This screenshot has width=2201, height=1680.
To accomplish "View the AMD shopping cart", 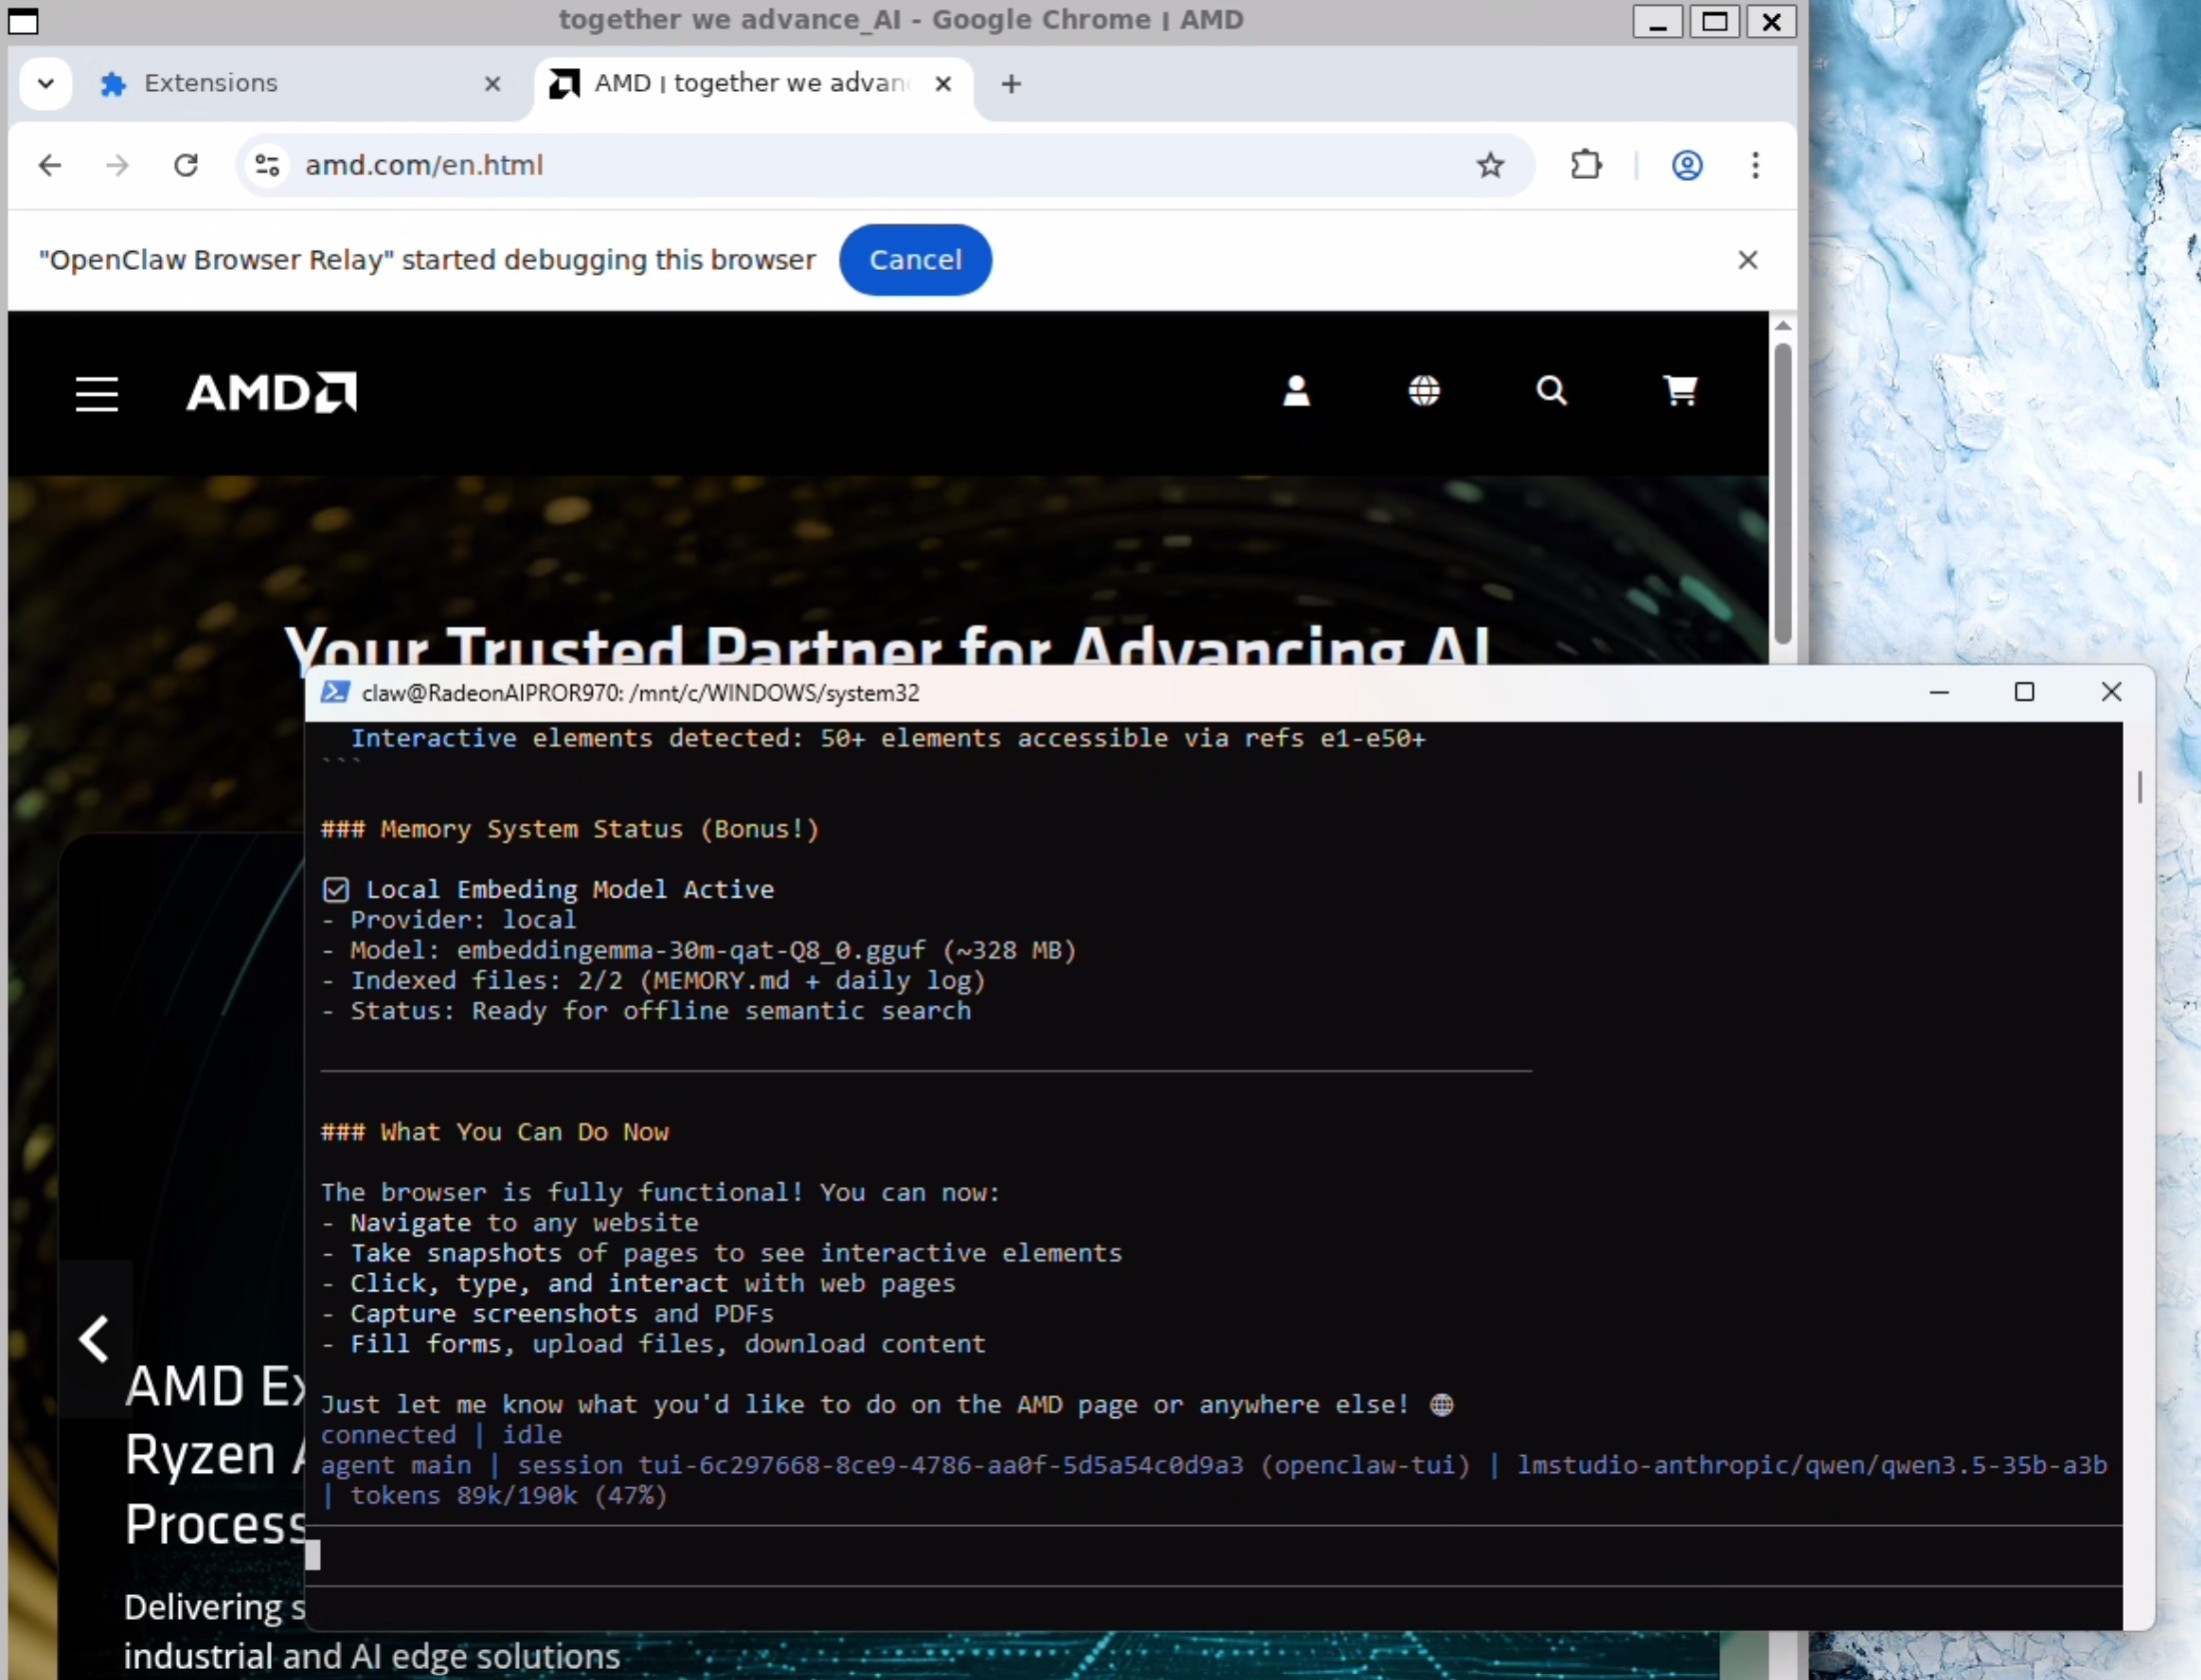I will click(x=1681, y=391).
